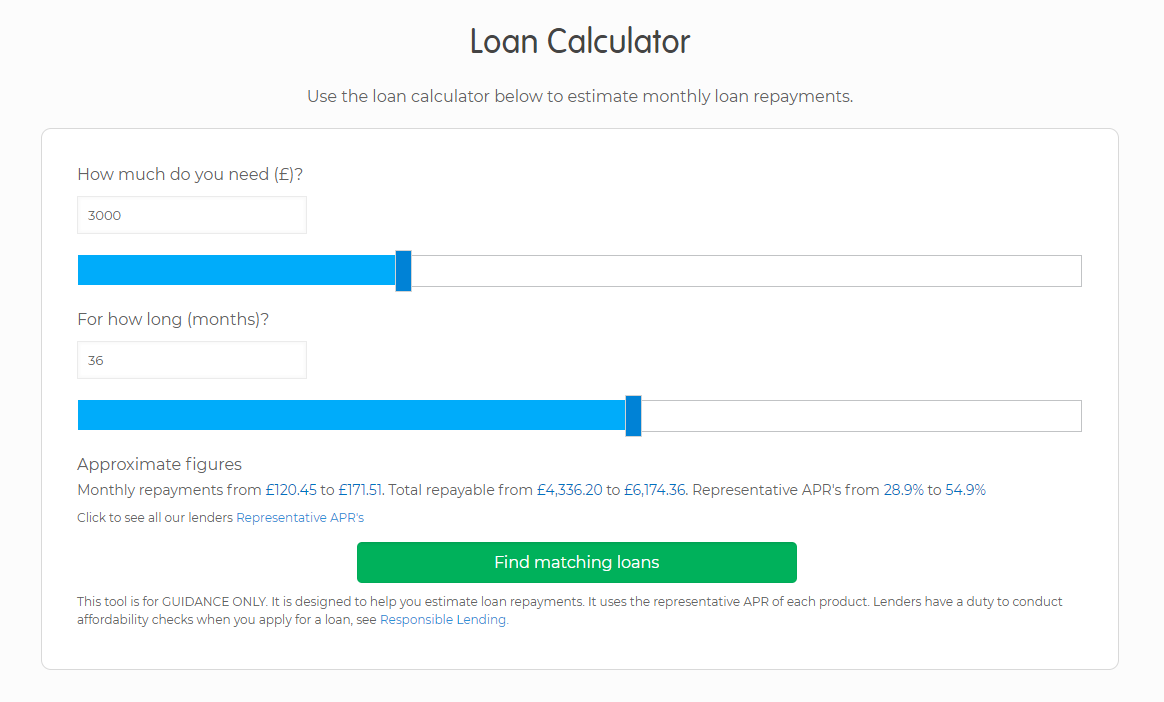This screenshot has width=1164, height=702.
Task: Click the loan amount slider handle
Action: pos(403,271)
